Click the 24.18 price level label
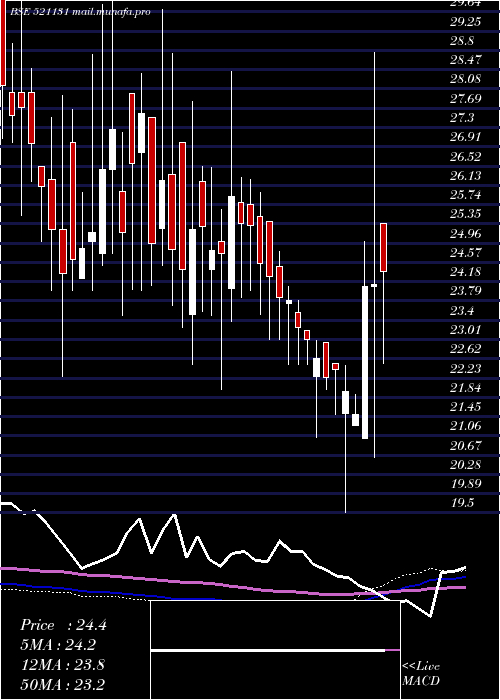 pyautogui.click(x=465, y=272)
